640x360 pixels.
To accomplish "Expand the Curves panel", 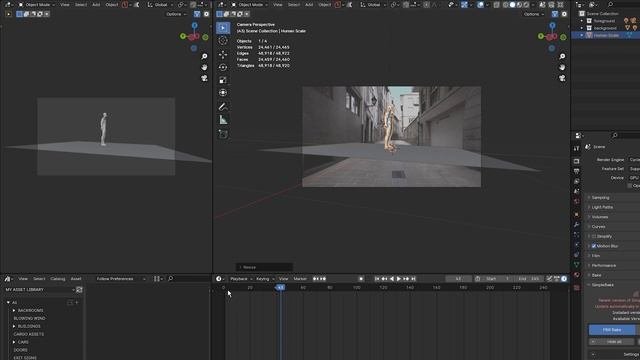I will point(598,227).
